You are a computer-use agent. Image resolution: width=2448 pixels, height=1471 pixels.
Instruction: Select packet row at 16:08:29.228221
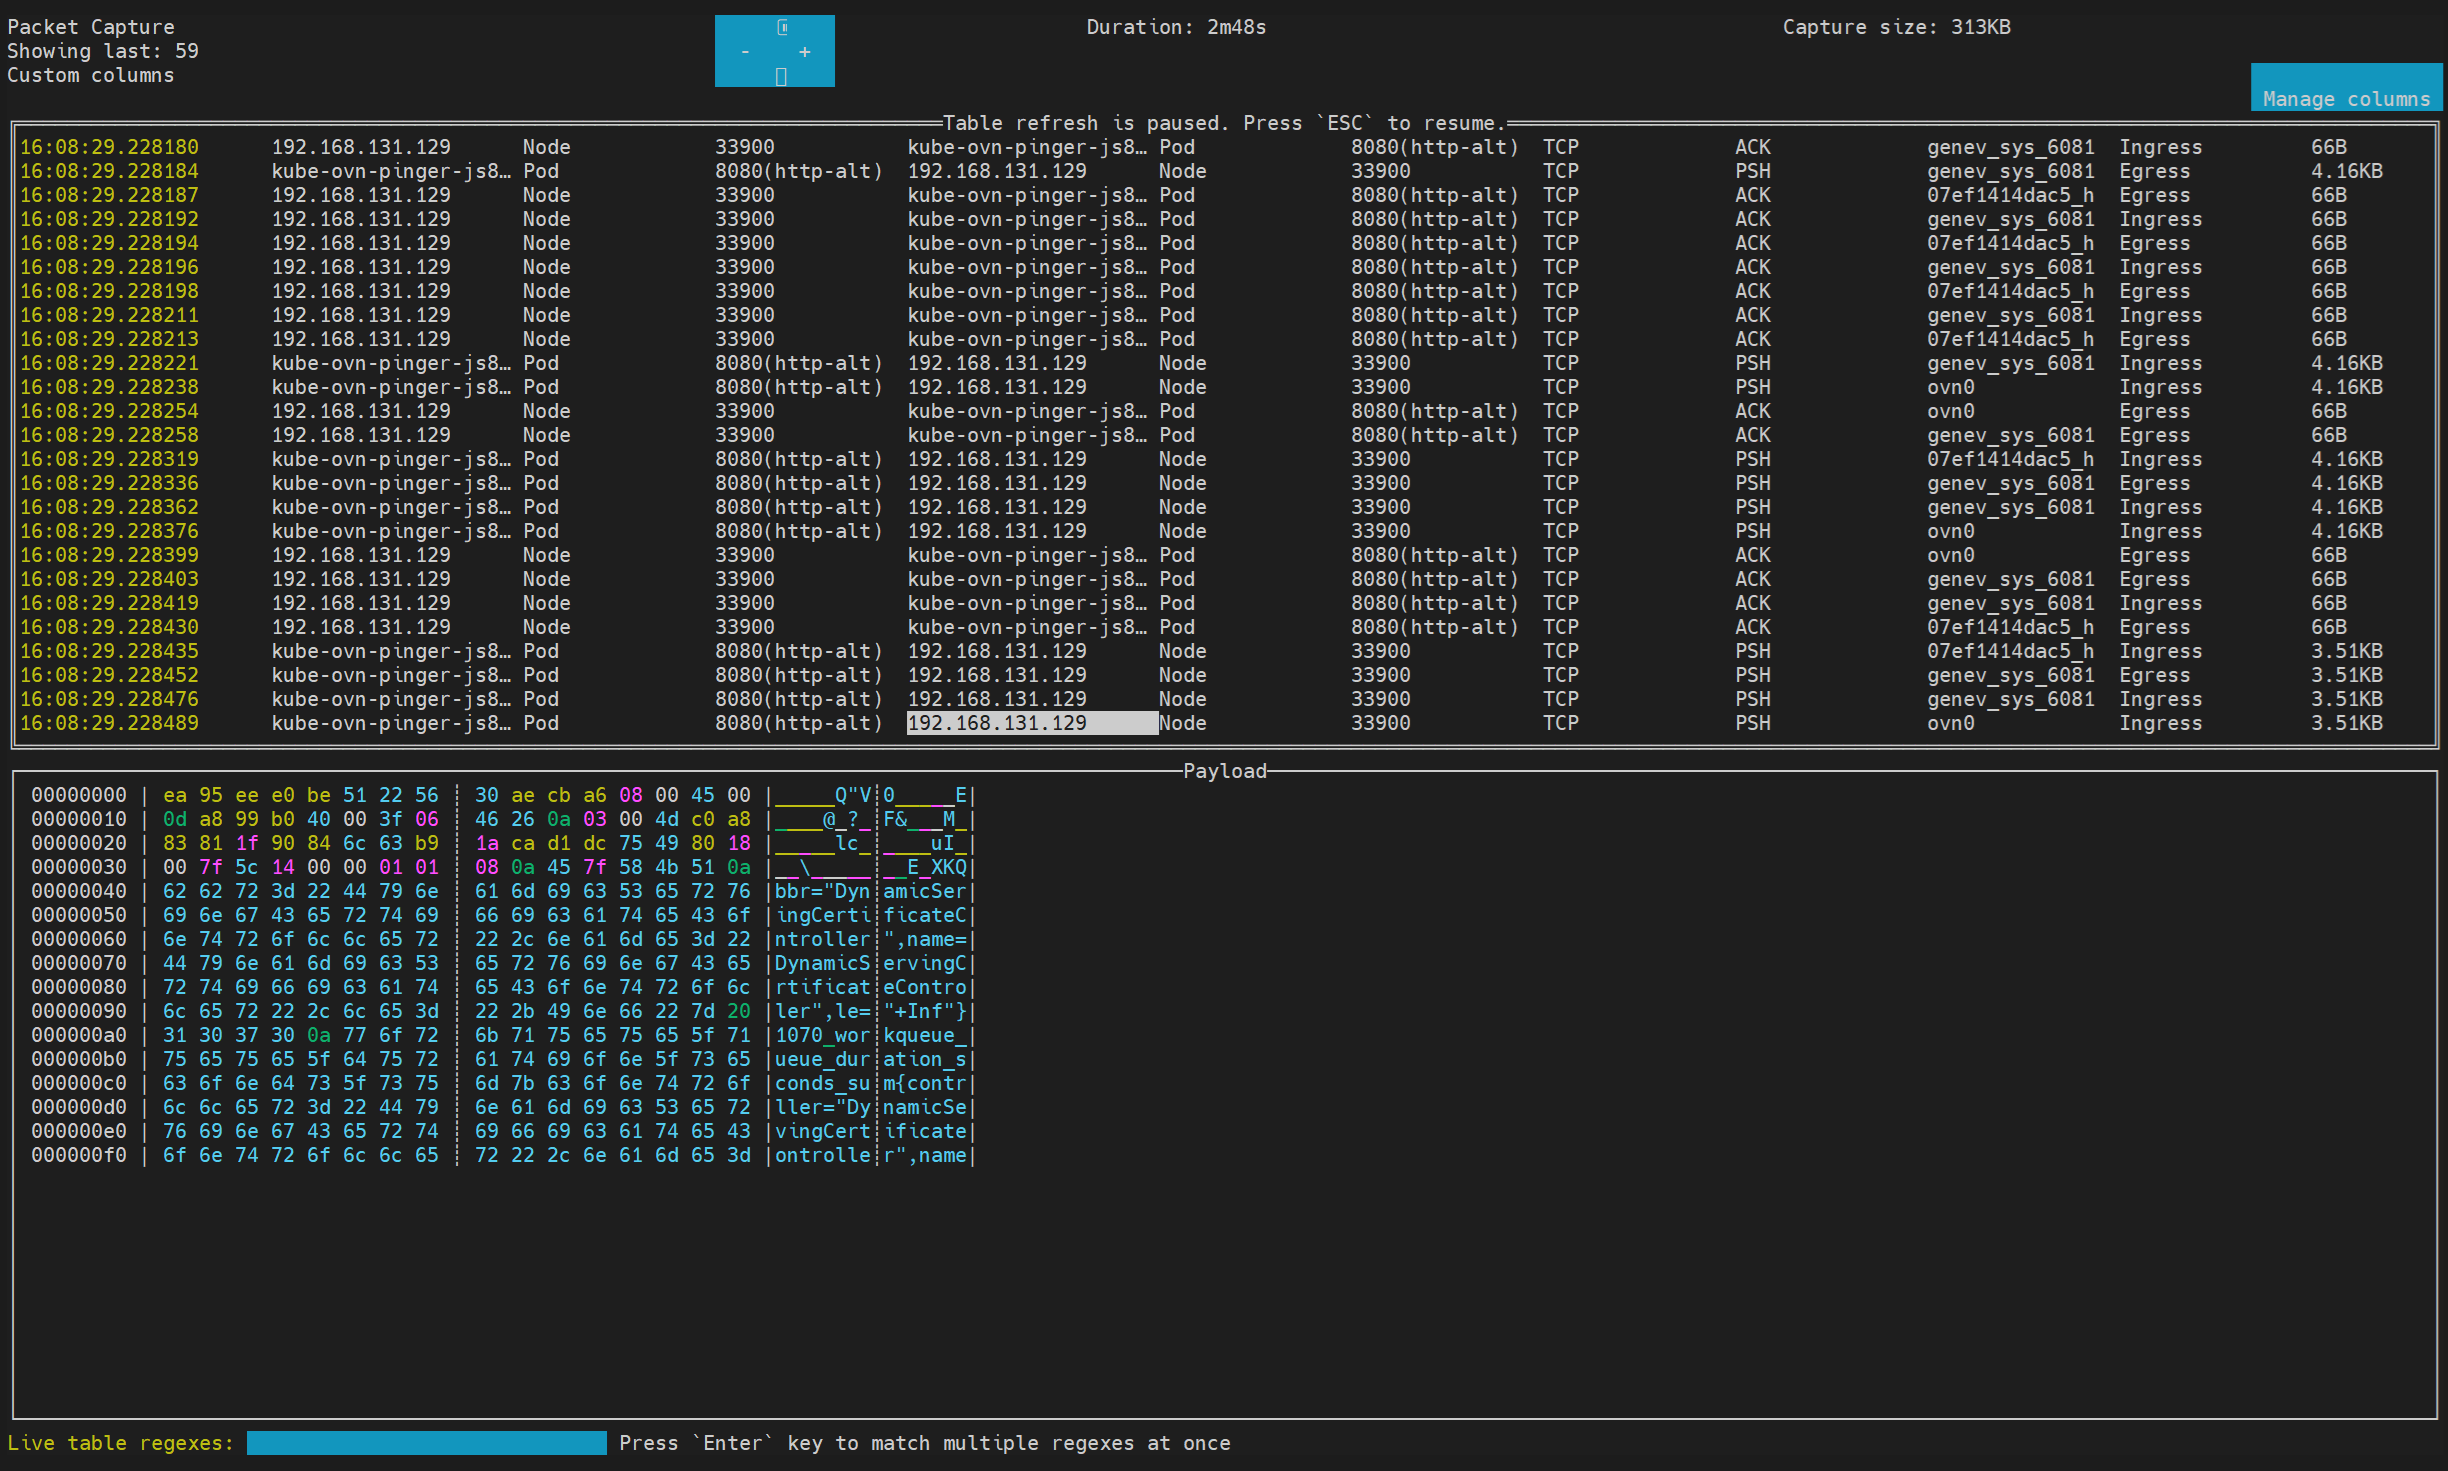click(x=109, y=363)
